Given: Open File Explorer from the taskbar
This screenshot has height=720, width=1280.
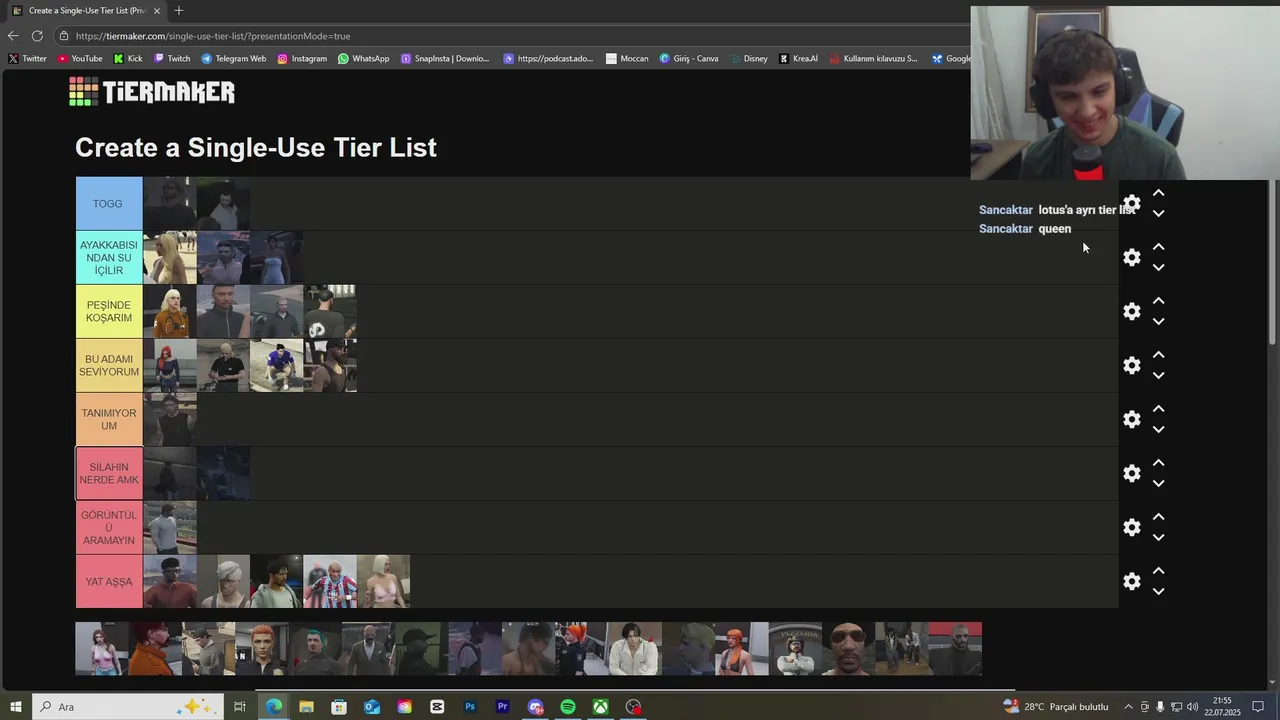Looking at the screenshot, I should [x=306, y=707].
